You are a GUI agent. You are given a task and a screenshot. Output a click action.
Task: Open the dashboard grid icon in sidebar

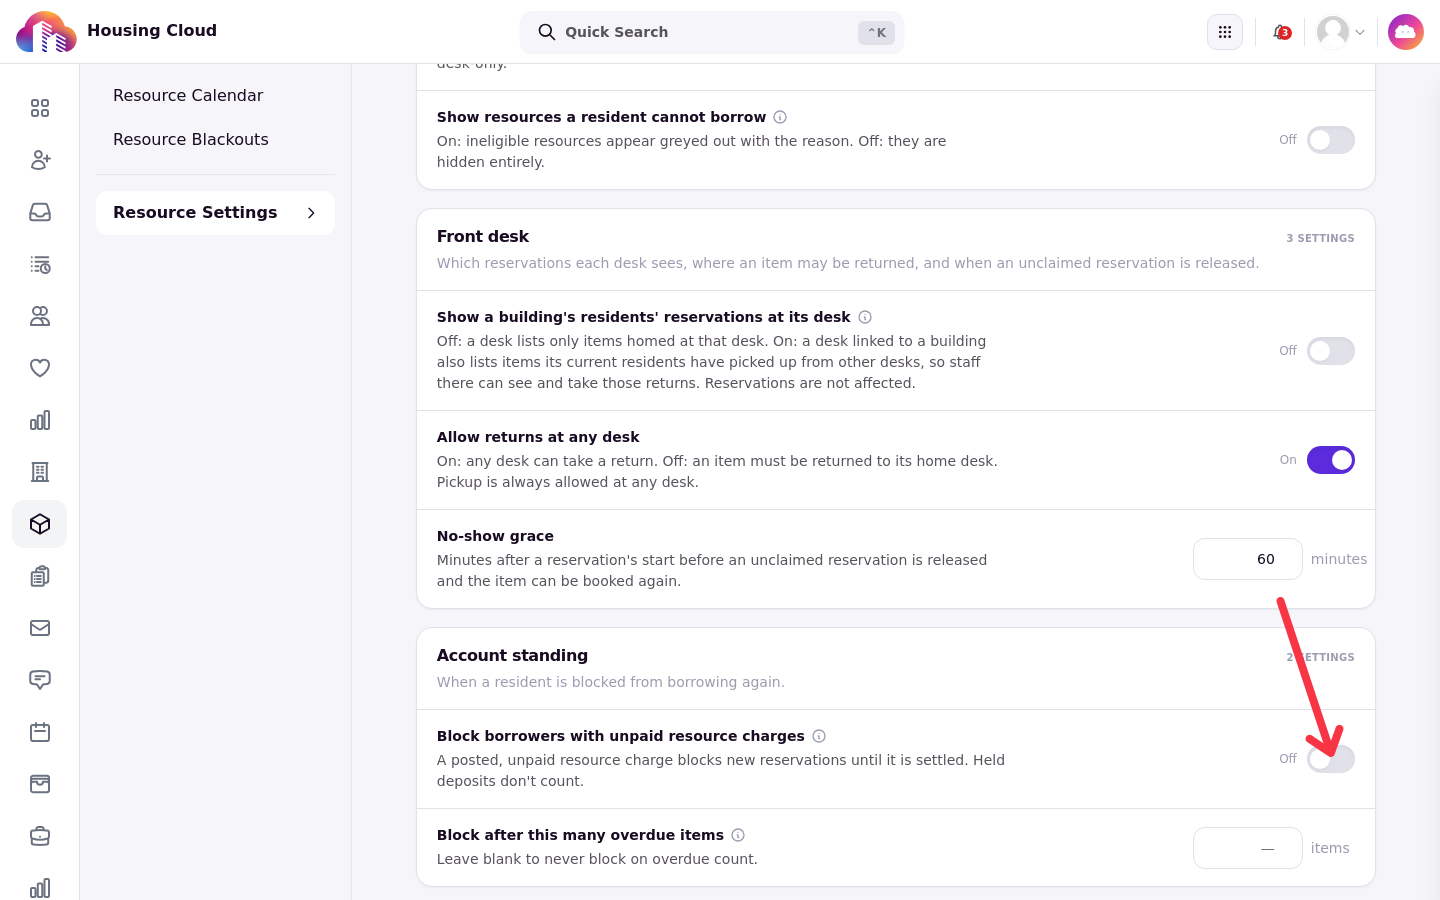click(x=40, y=108)
